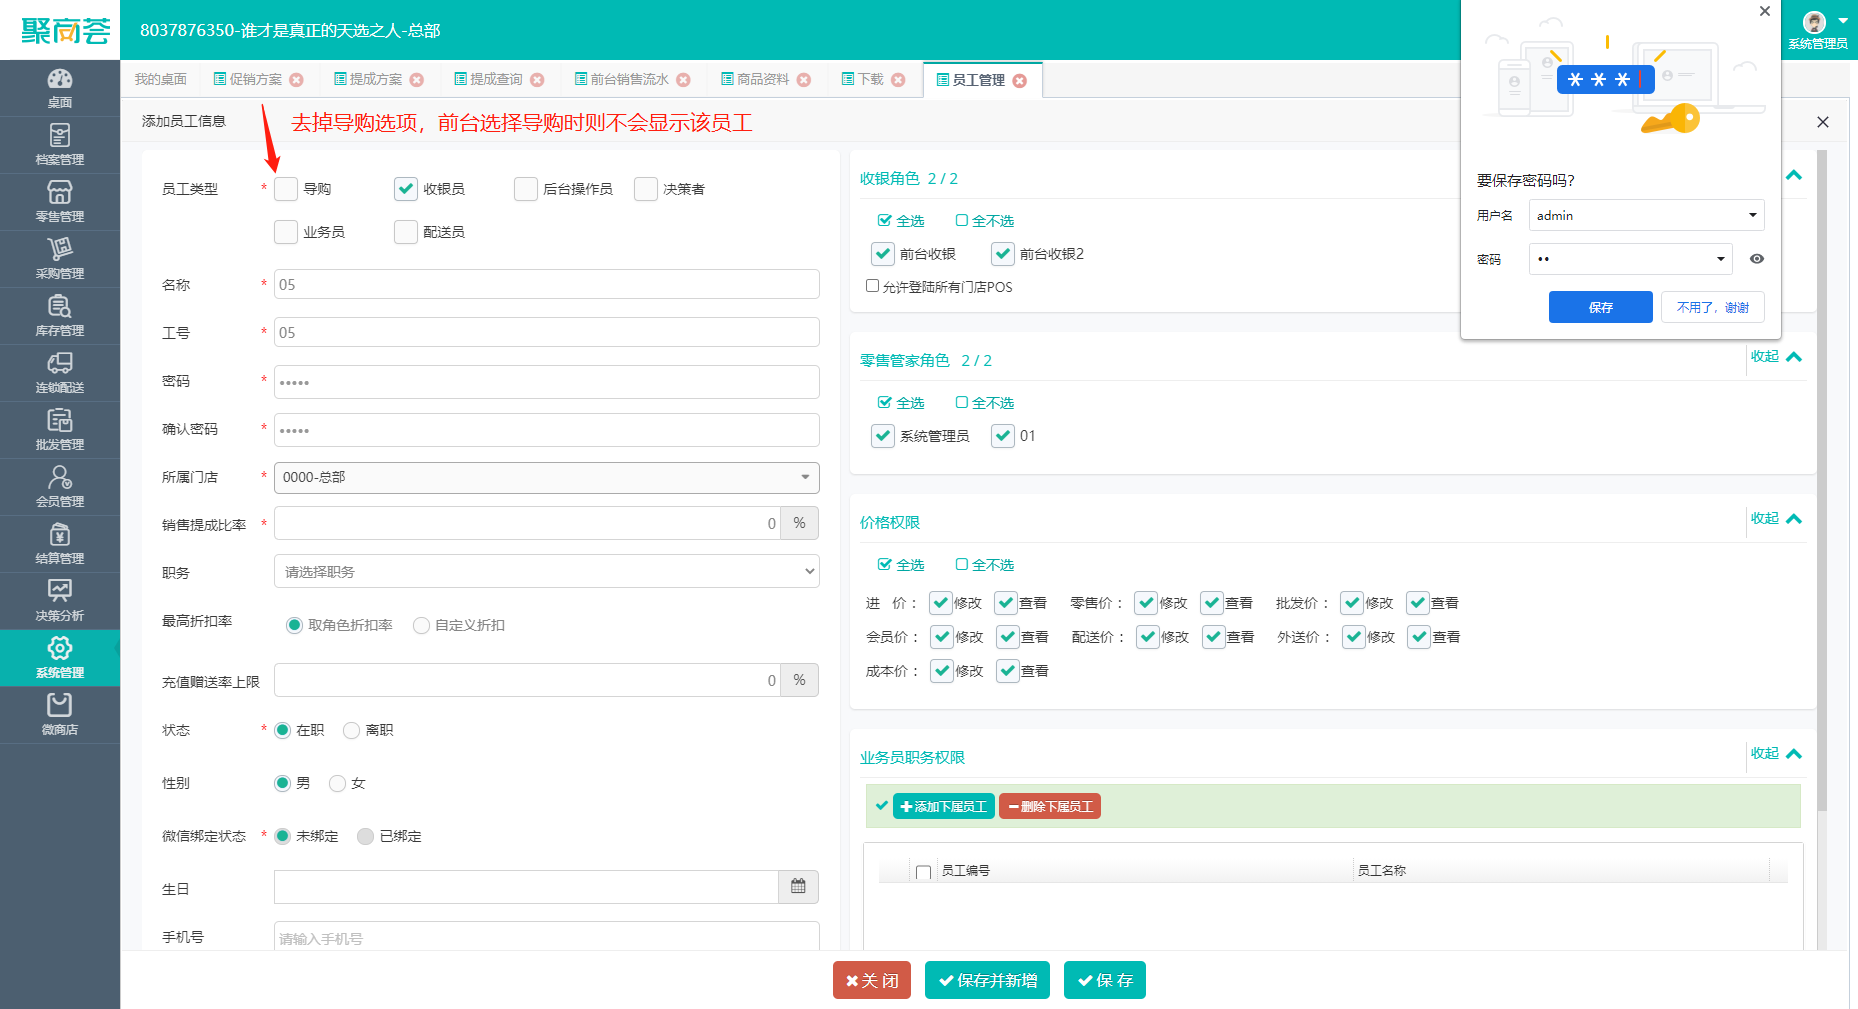Switch to the 提成方案 tab
Viewport: 1858px width, 1009px height.
click(376, 80)
